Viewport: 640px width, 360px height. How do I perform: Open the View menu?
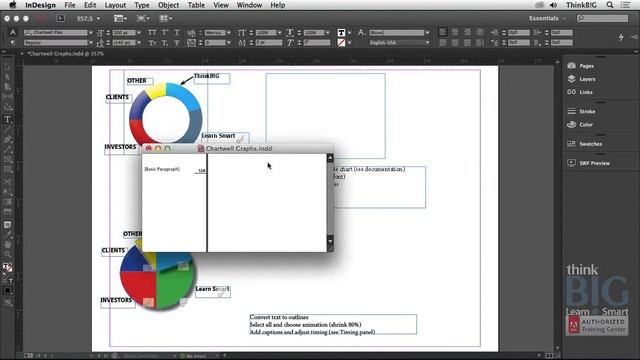221,5
